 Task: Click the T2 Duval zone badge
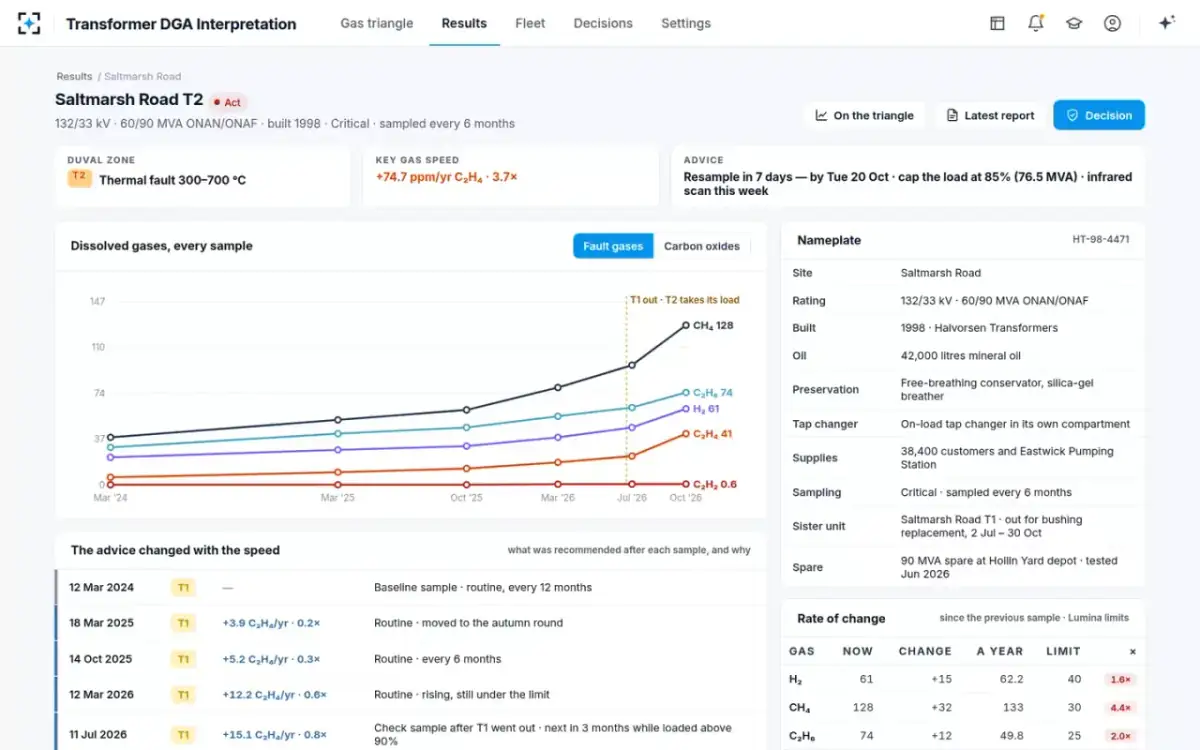79,177
